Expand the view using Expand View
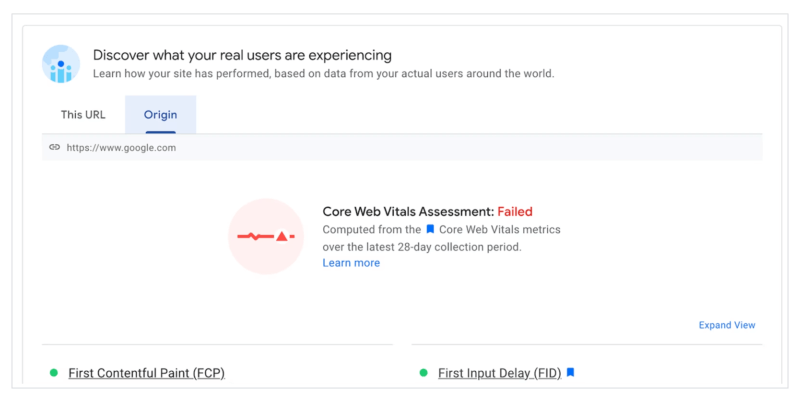 (x=727, y=325)
